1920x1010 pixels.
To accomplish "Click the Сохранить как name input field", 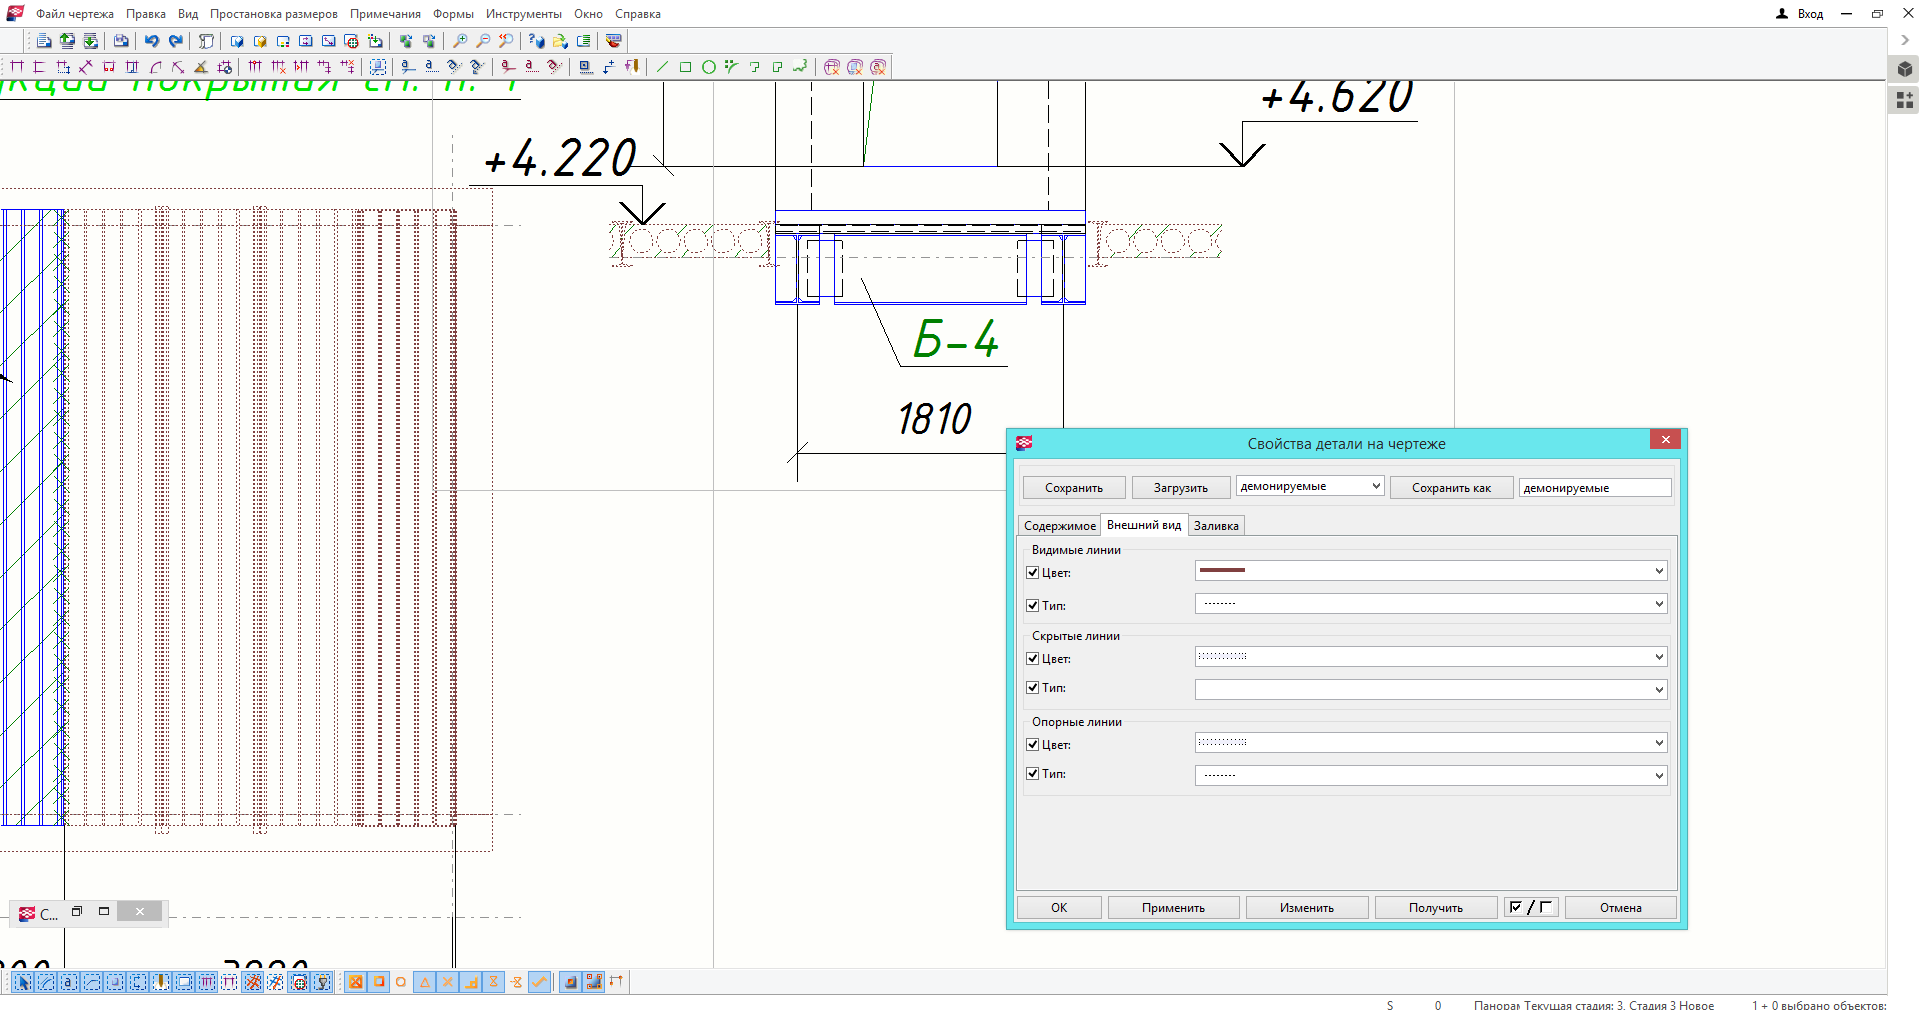I will pyautogui.click(x=1594, y=488).
